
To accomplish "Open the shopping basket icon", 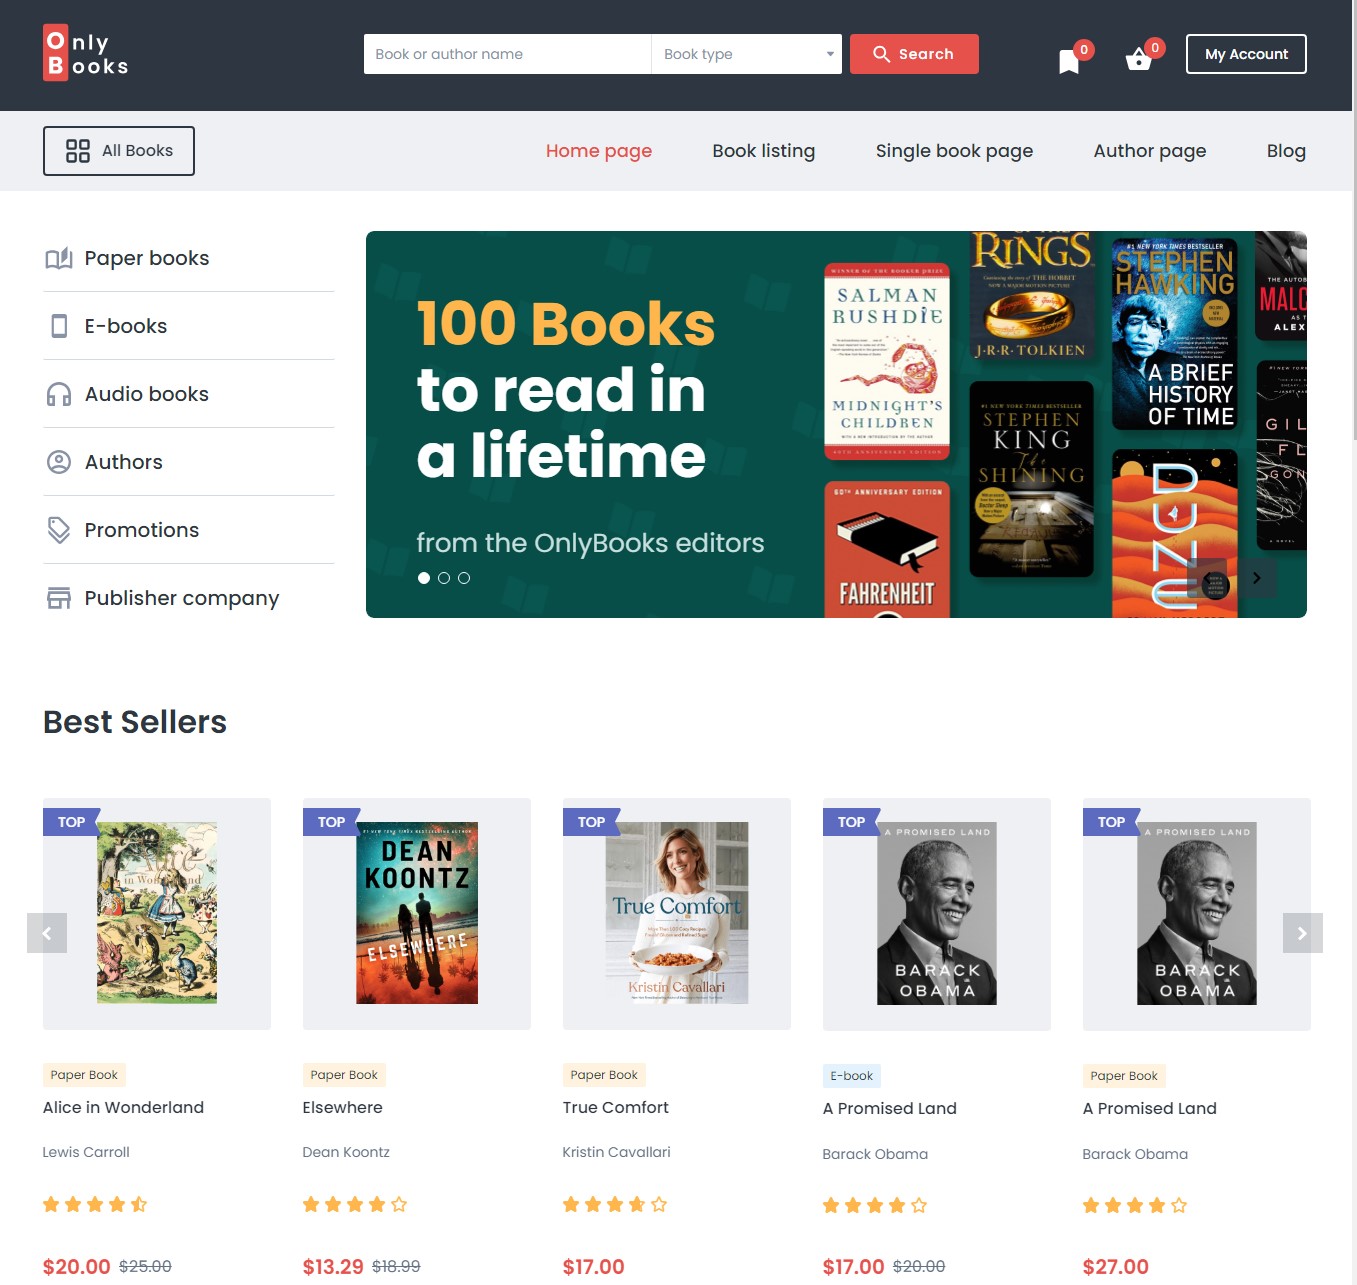I will (1138, 60).
